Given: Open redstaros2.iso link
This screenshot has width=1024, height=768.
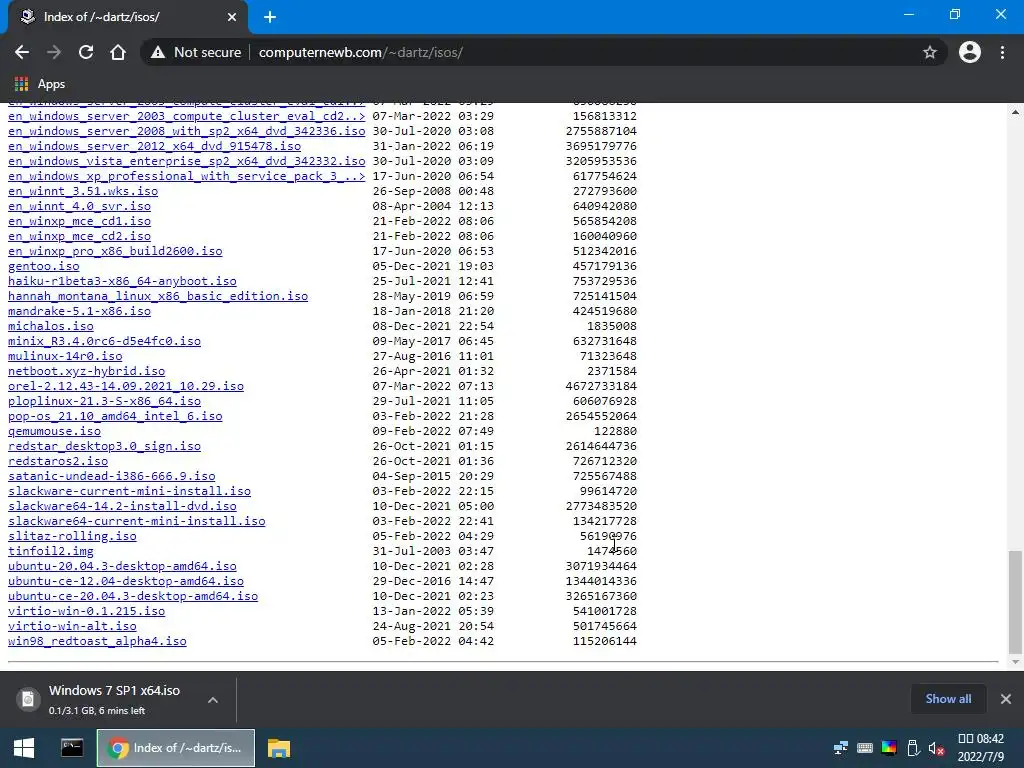Looking at the screenshot, I should tap(58, 462).
